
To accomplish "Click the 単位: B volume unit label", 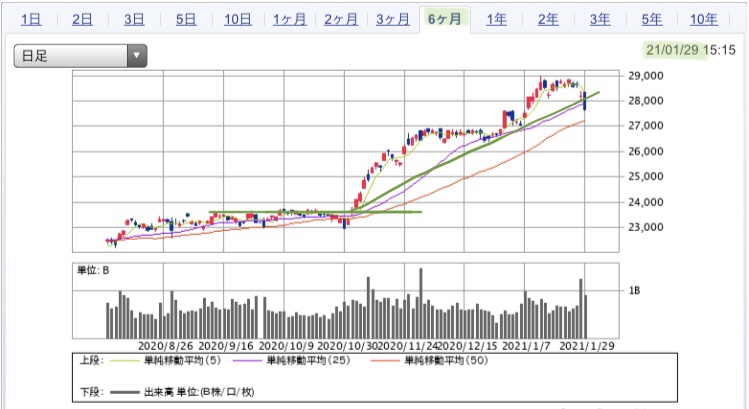I will pyautogui.click(x=93, y=270).
